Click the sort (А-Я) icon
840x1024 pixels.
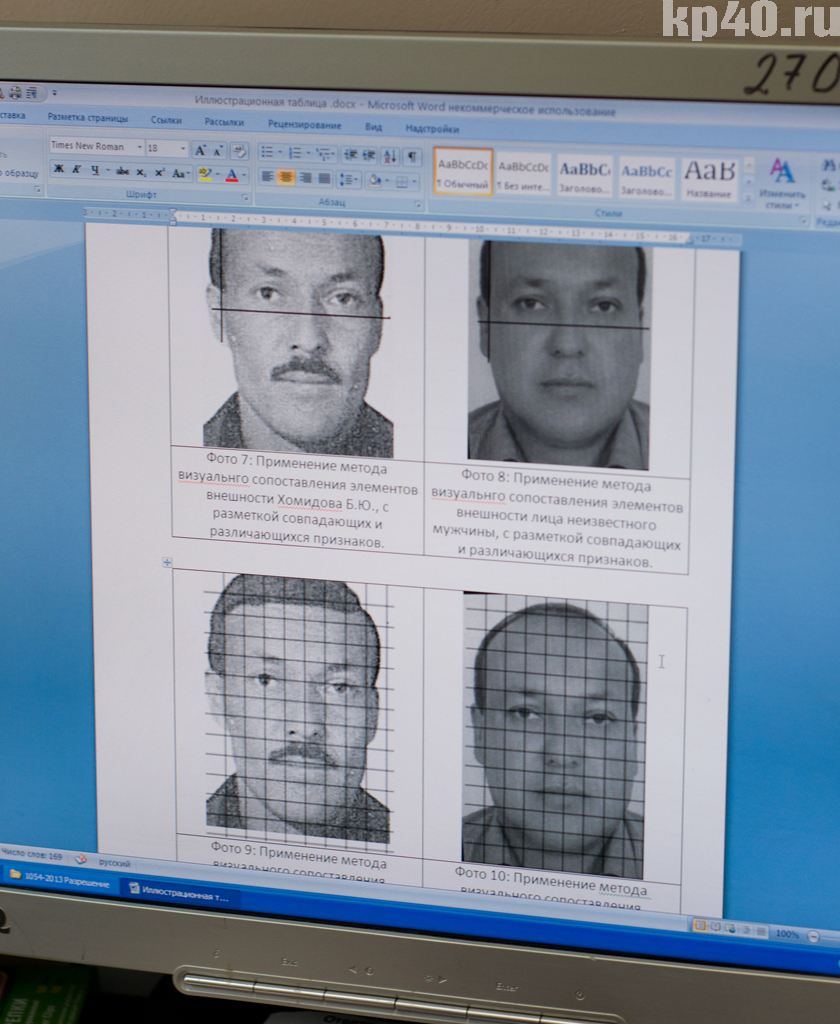[388, 156]
